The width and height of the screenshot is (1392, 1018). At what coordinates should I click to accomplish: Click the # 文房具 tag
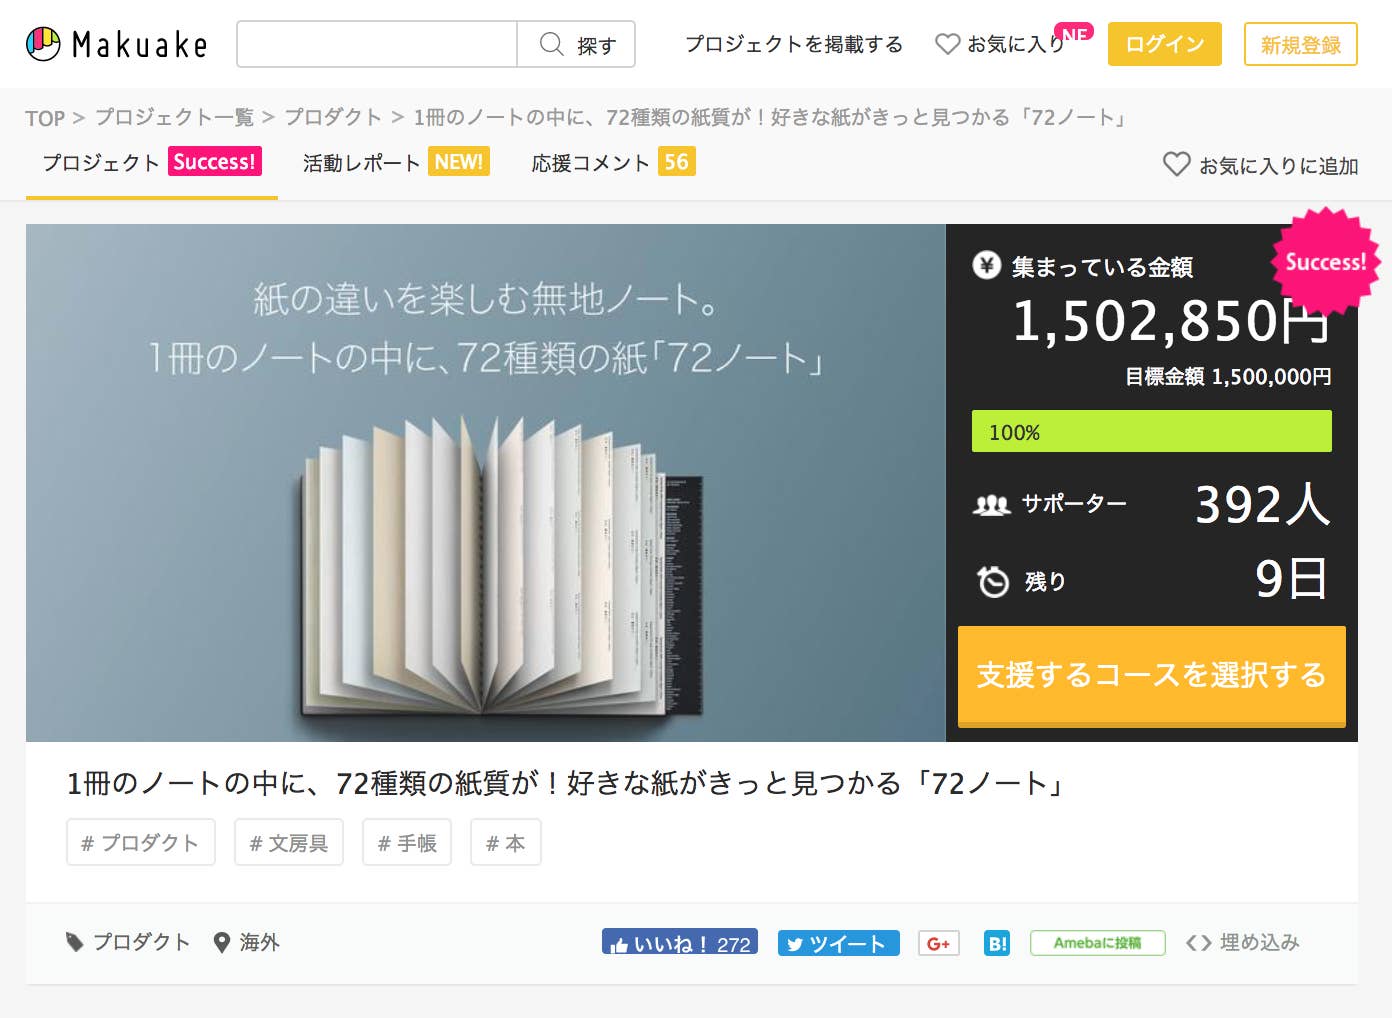289,842
